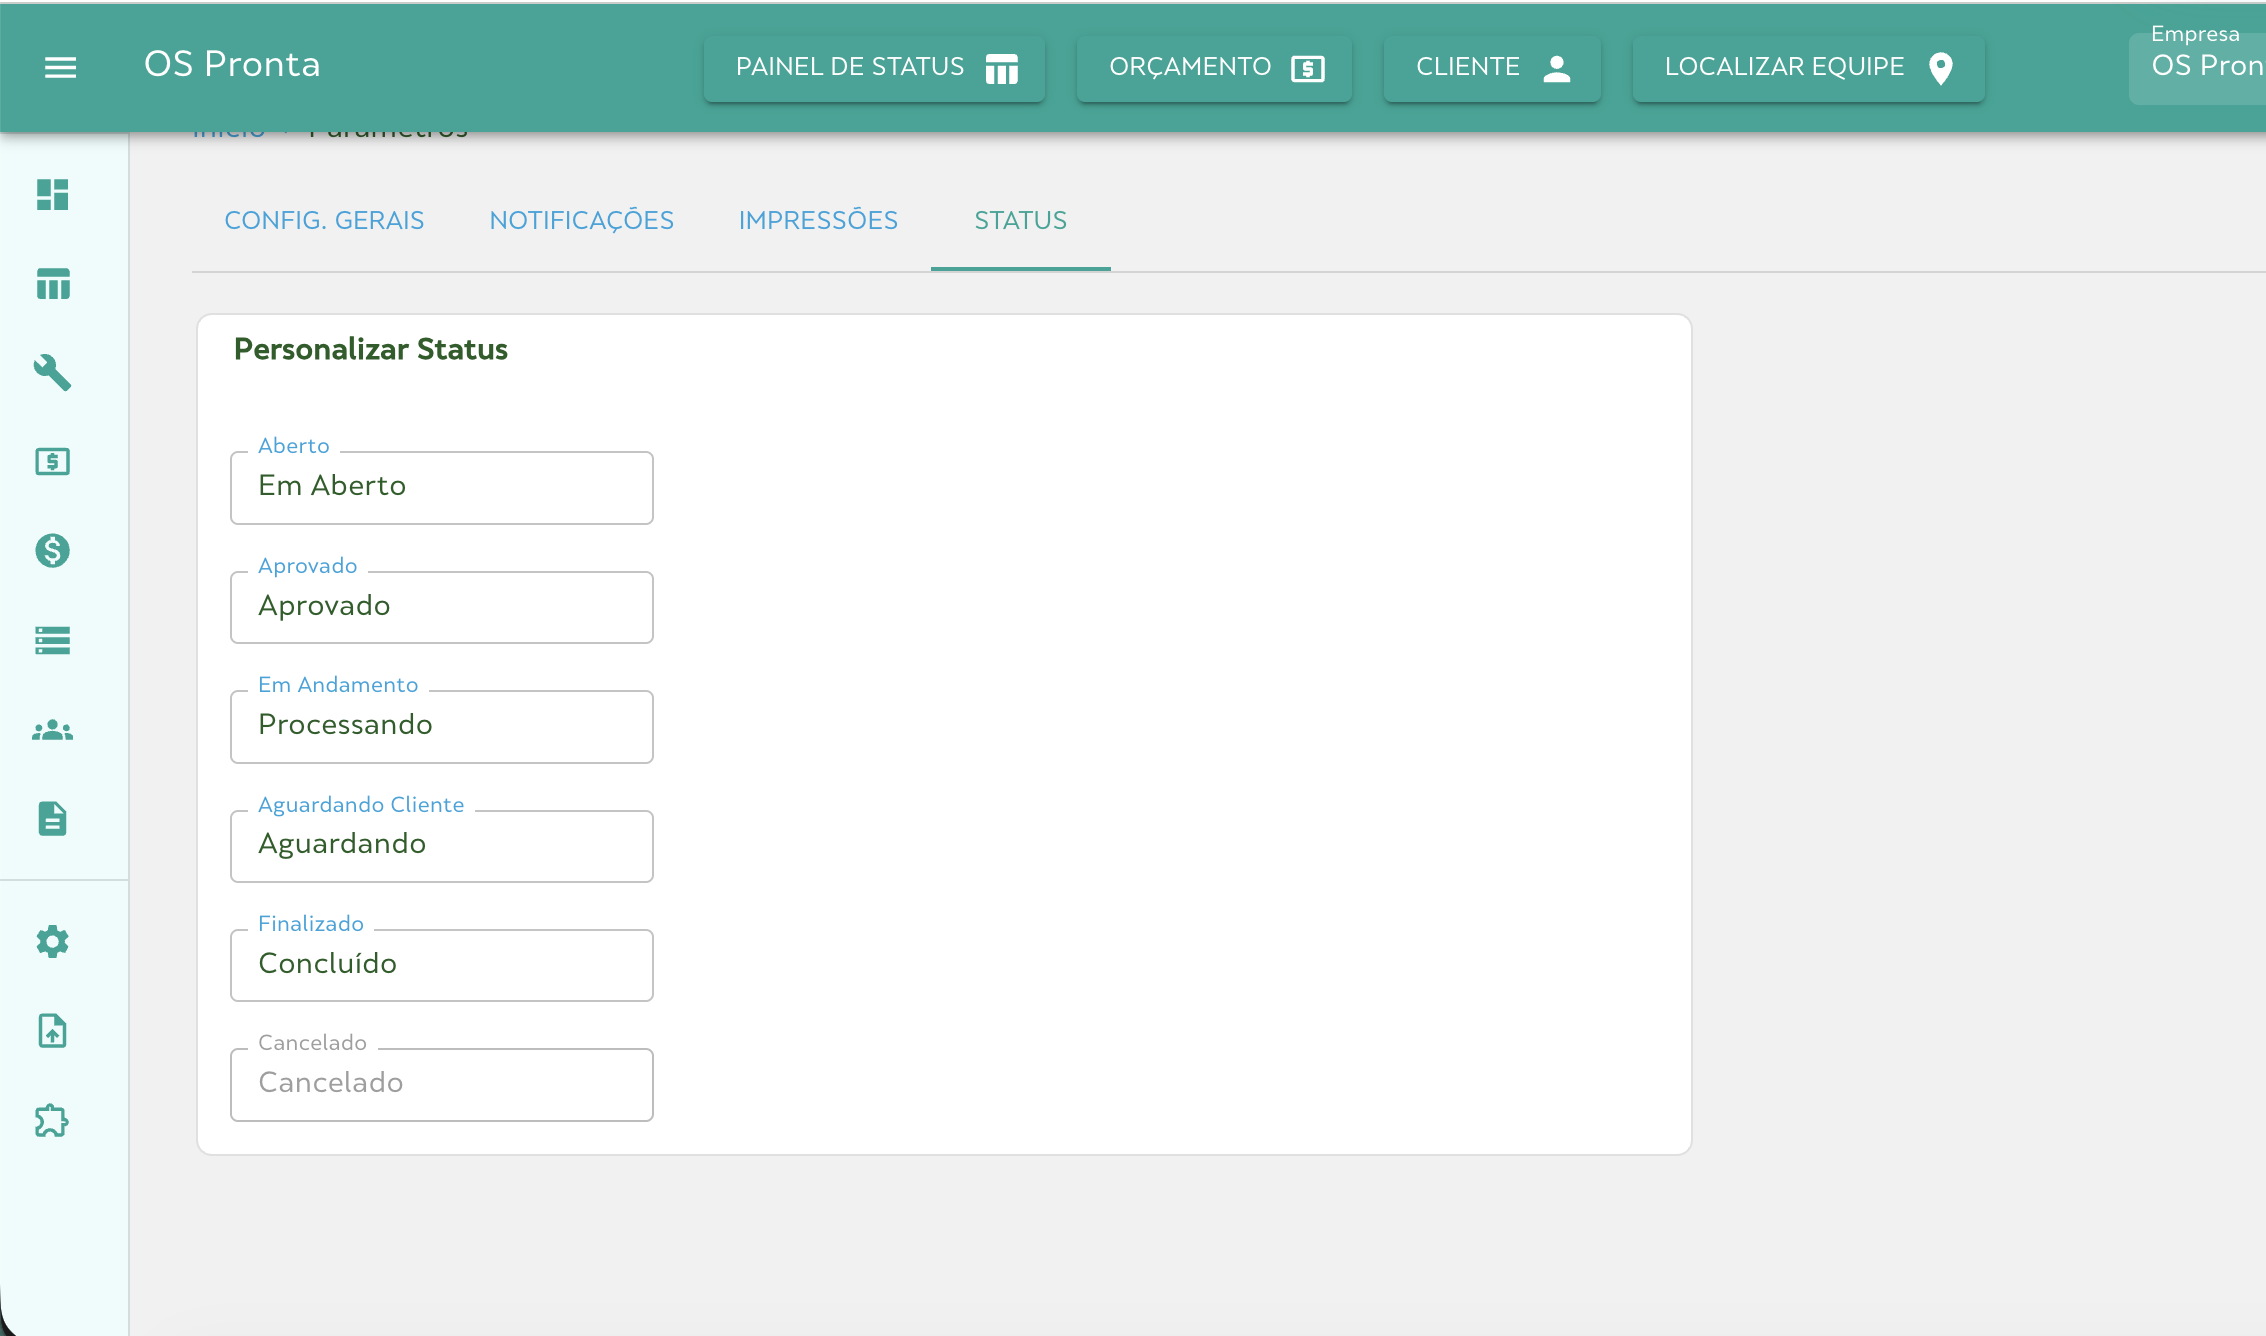Select the wrench service orders icon

point(53,373)
